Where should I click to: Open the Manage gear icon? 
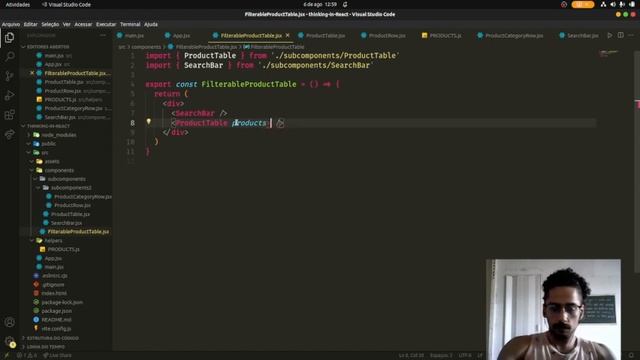tap(9, 341)
